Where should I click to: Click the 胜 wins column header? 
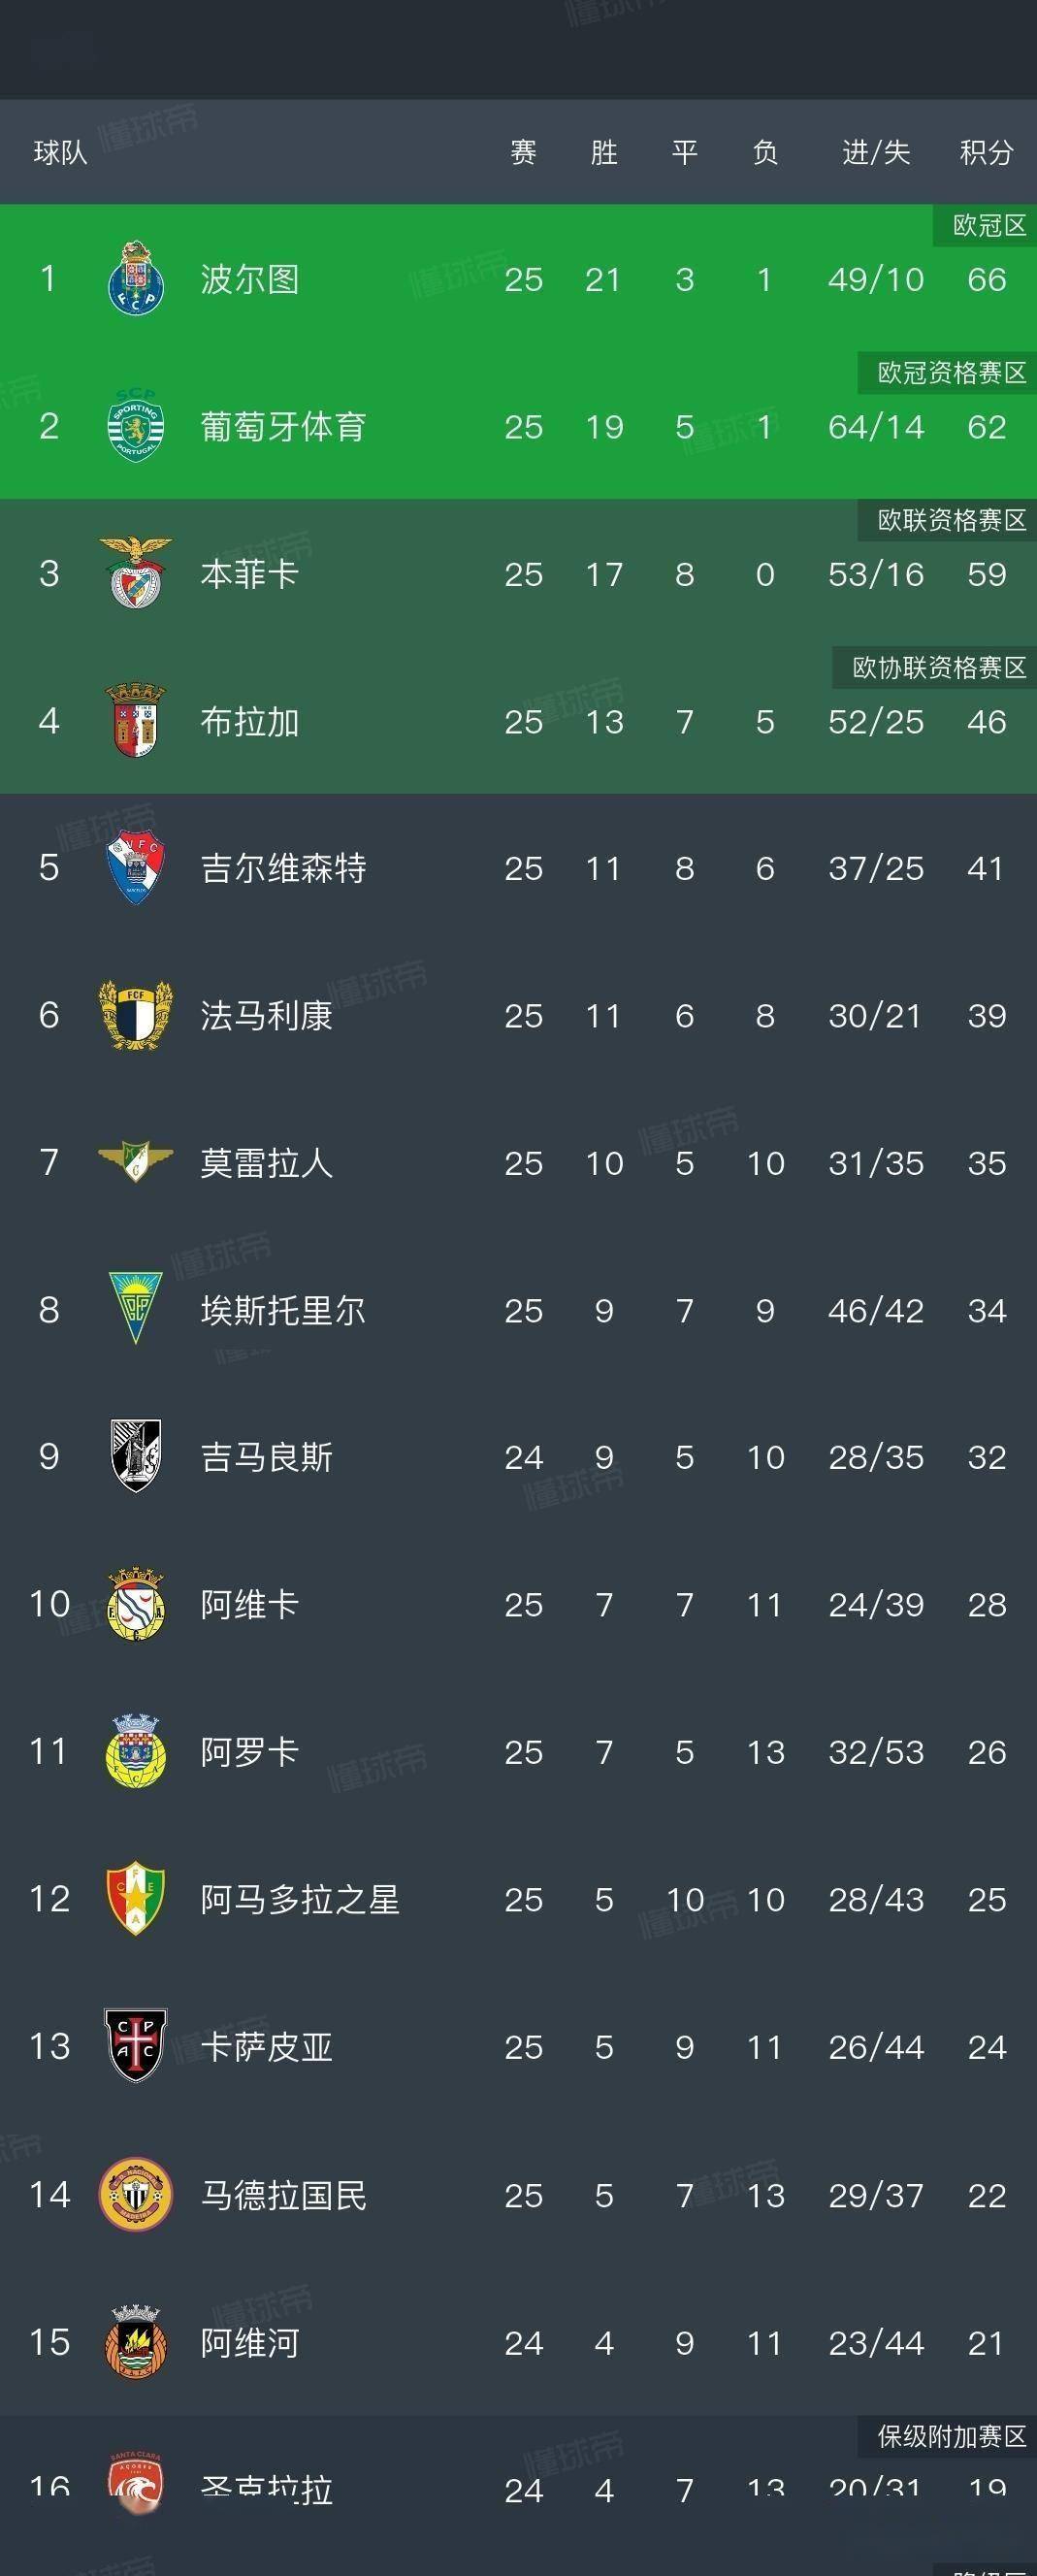click(604, 153)
